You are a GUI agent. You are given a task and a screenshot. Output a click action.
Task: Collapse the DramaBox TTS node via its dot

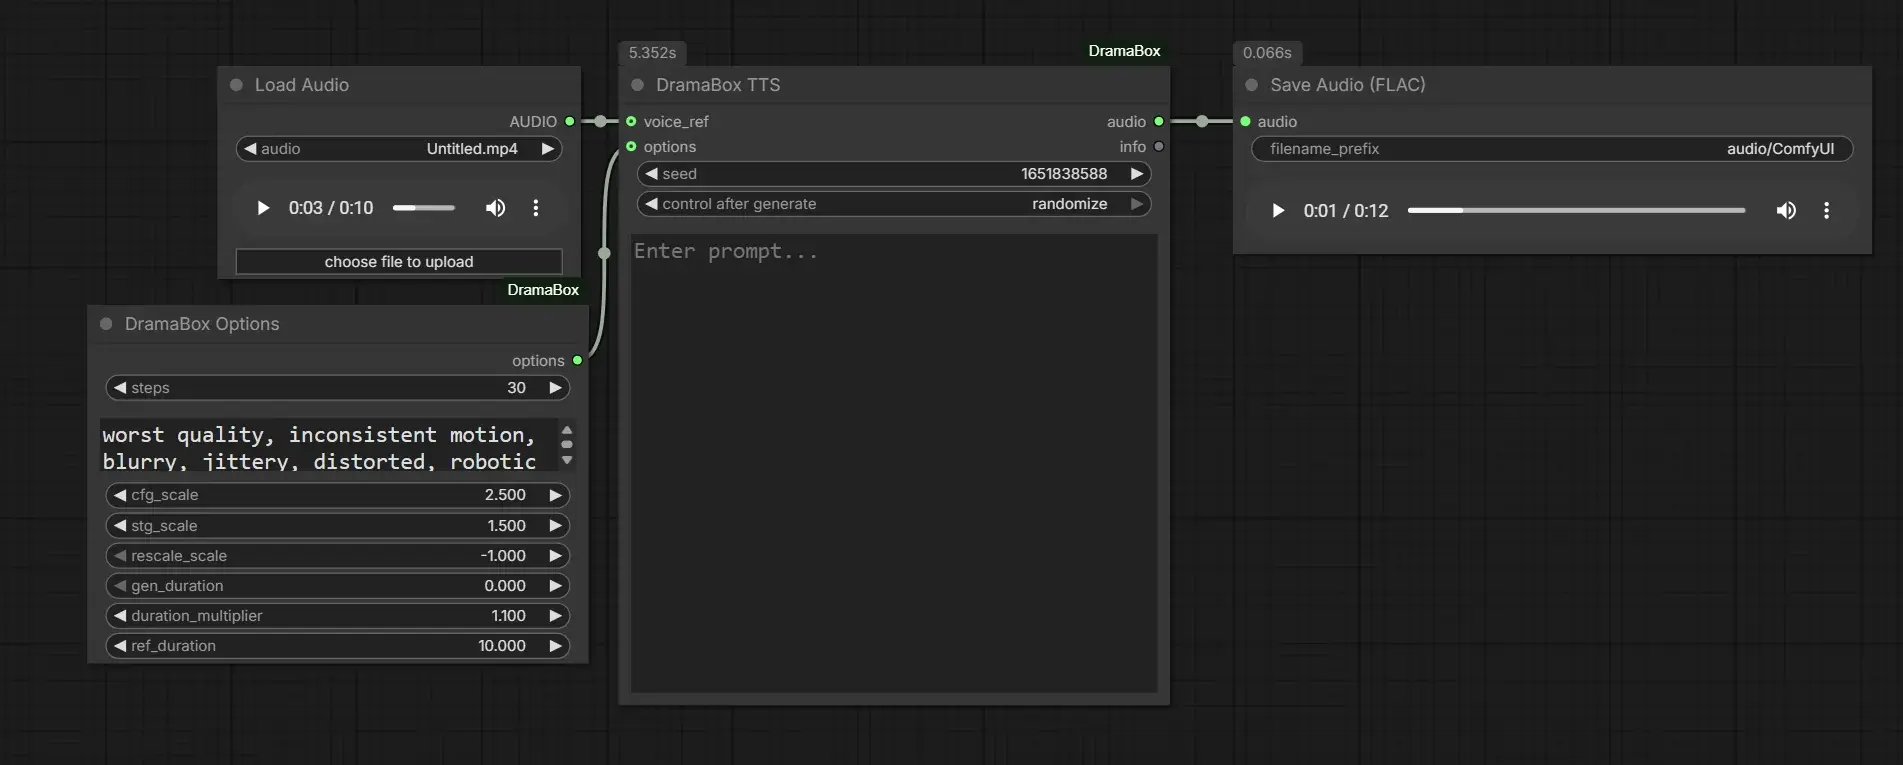click(x=638, y=85)
